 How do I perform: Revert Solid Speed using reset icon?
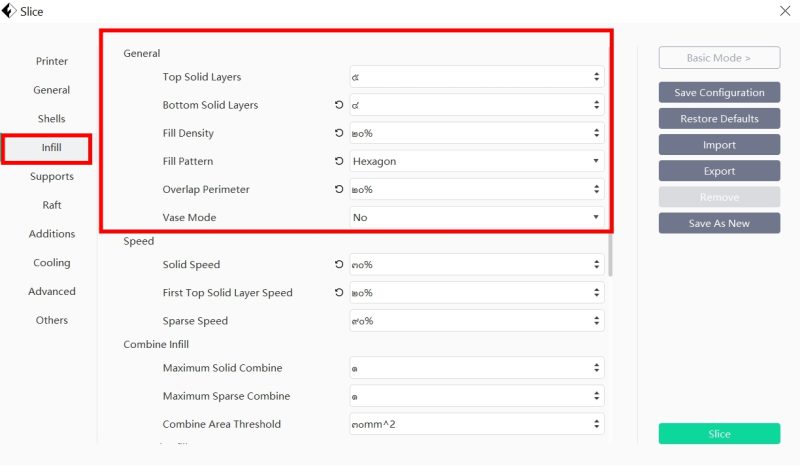(339, 264)
